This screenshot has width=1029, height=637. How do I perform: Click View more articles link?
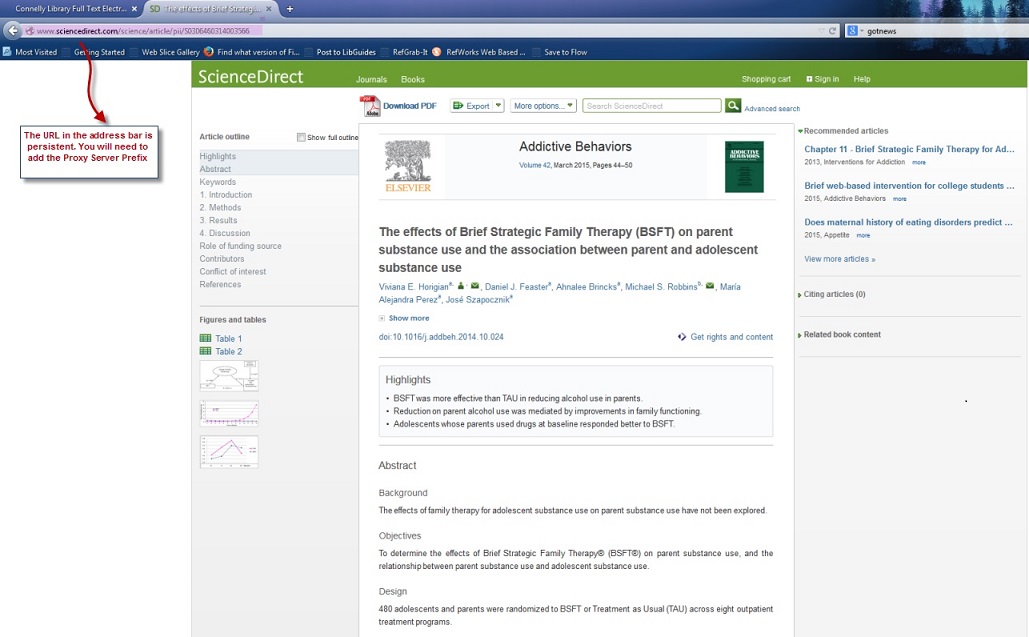(839, 259)
